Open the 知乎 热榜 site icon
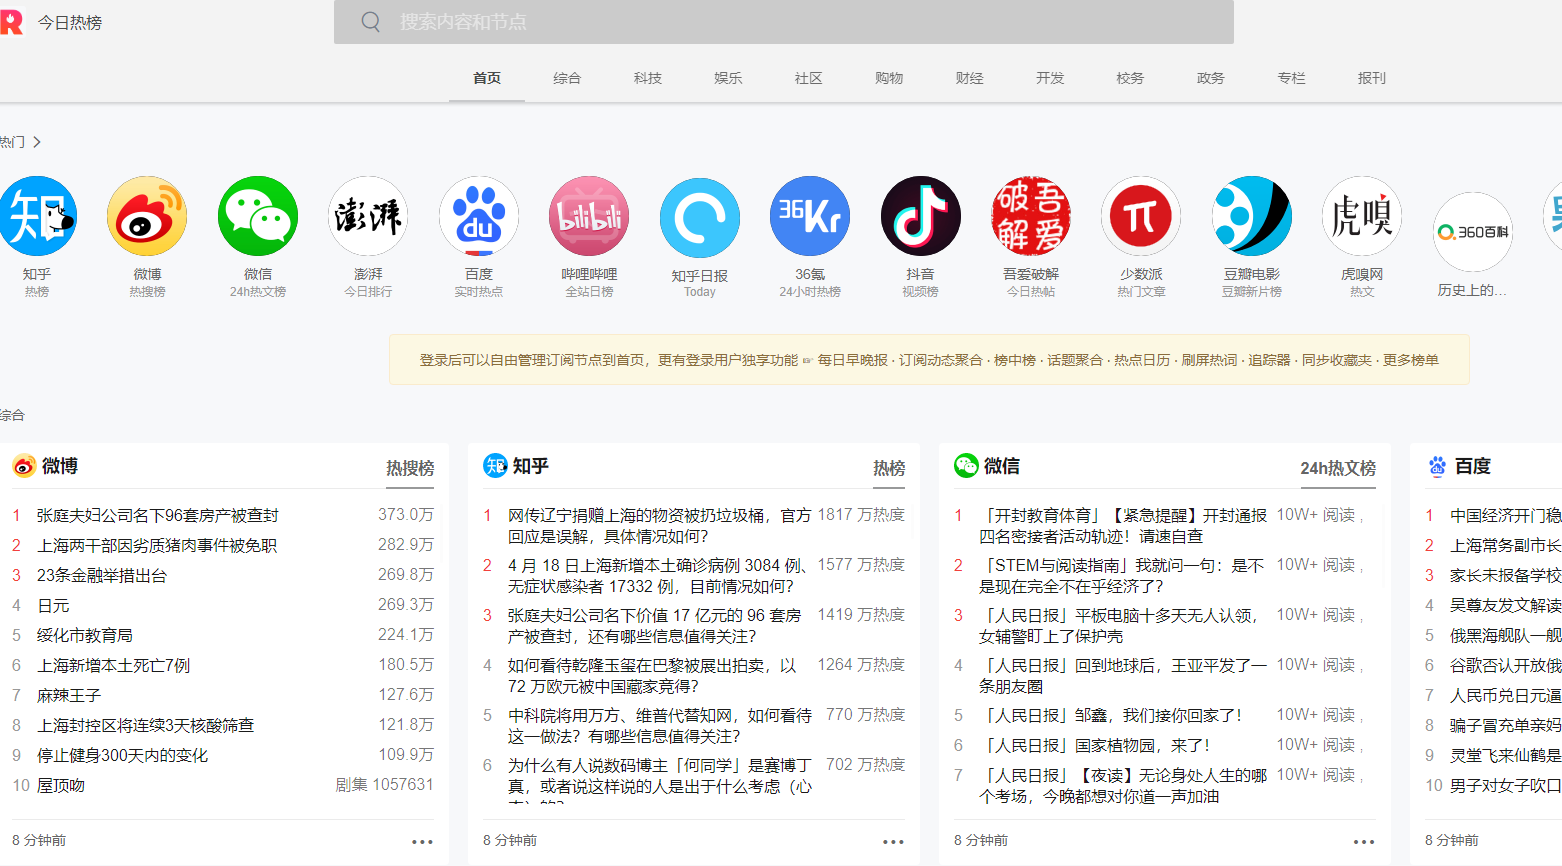Screen dimensions: 1562x866 (37, 216)
